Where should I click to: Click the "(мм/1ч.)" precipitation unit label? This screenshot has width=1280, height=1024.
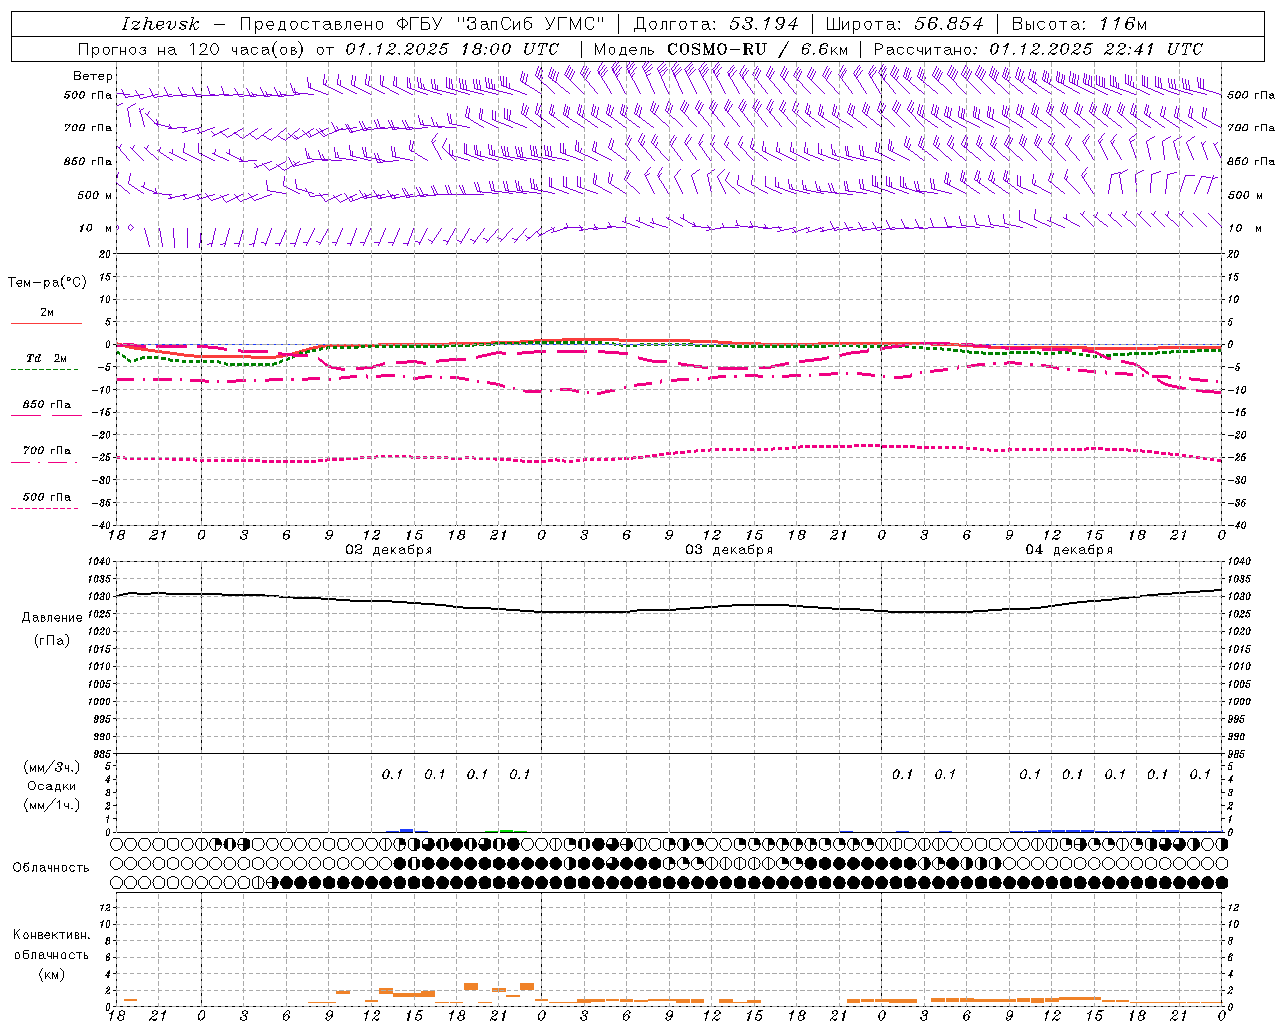[x=52, y=805]
